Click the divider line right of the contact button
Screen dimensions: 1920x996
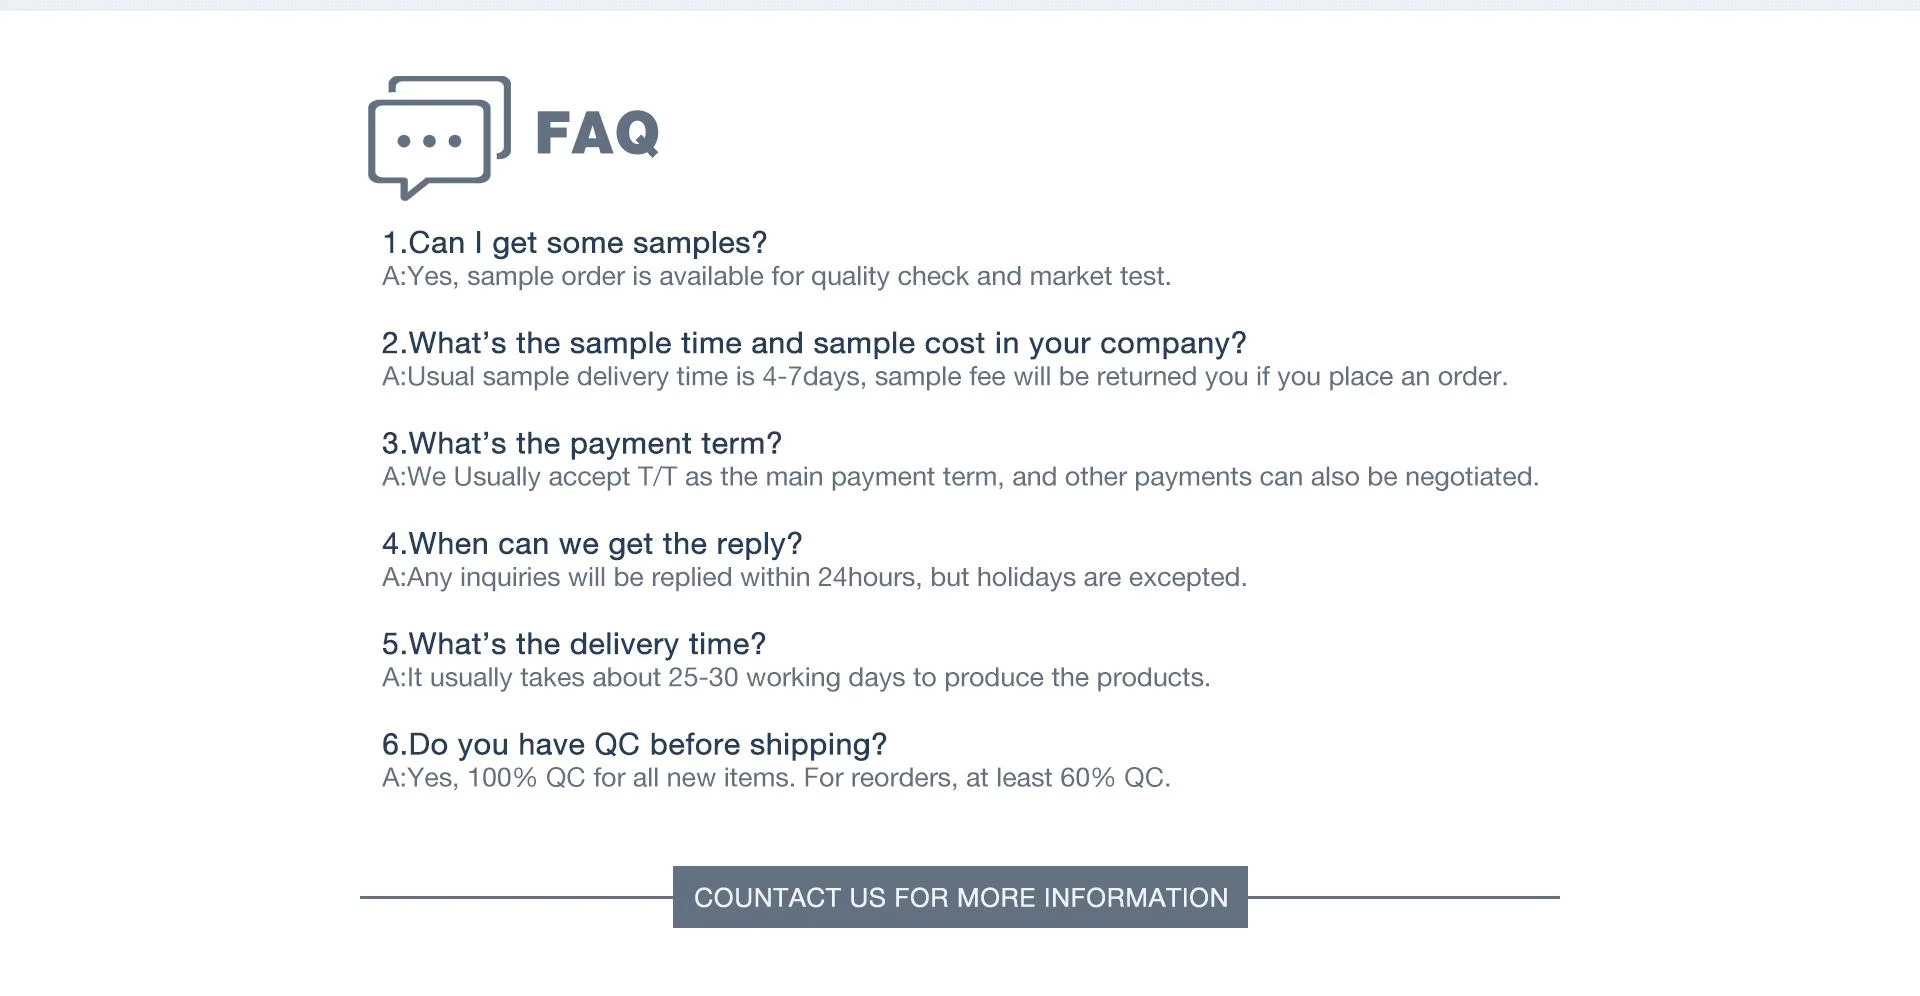click(1403, 897)
